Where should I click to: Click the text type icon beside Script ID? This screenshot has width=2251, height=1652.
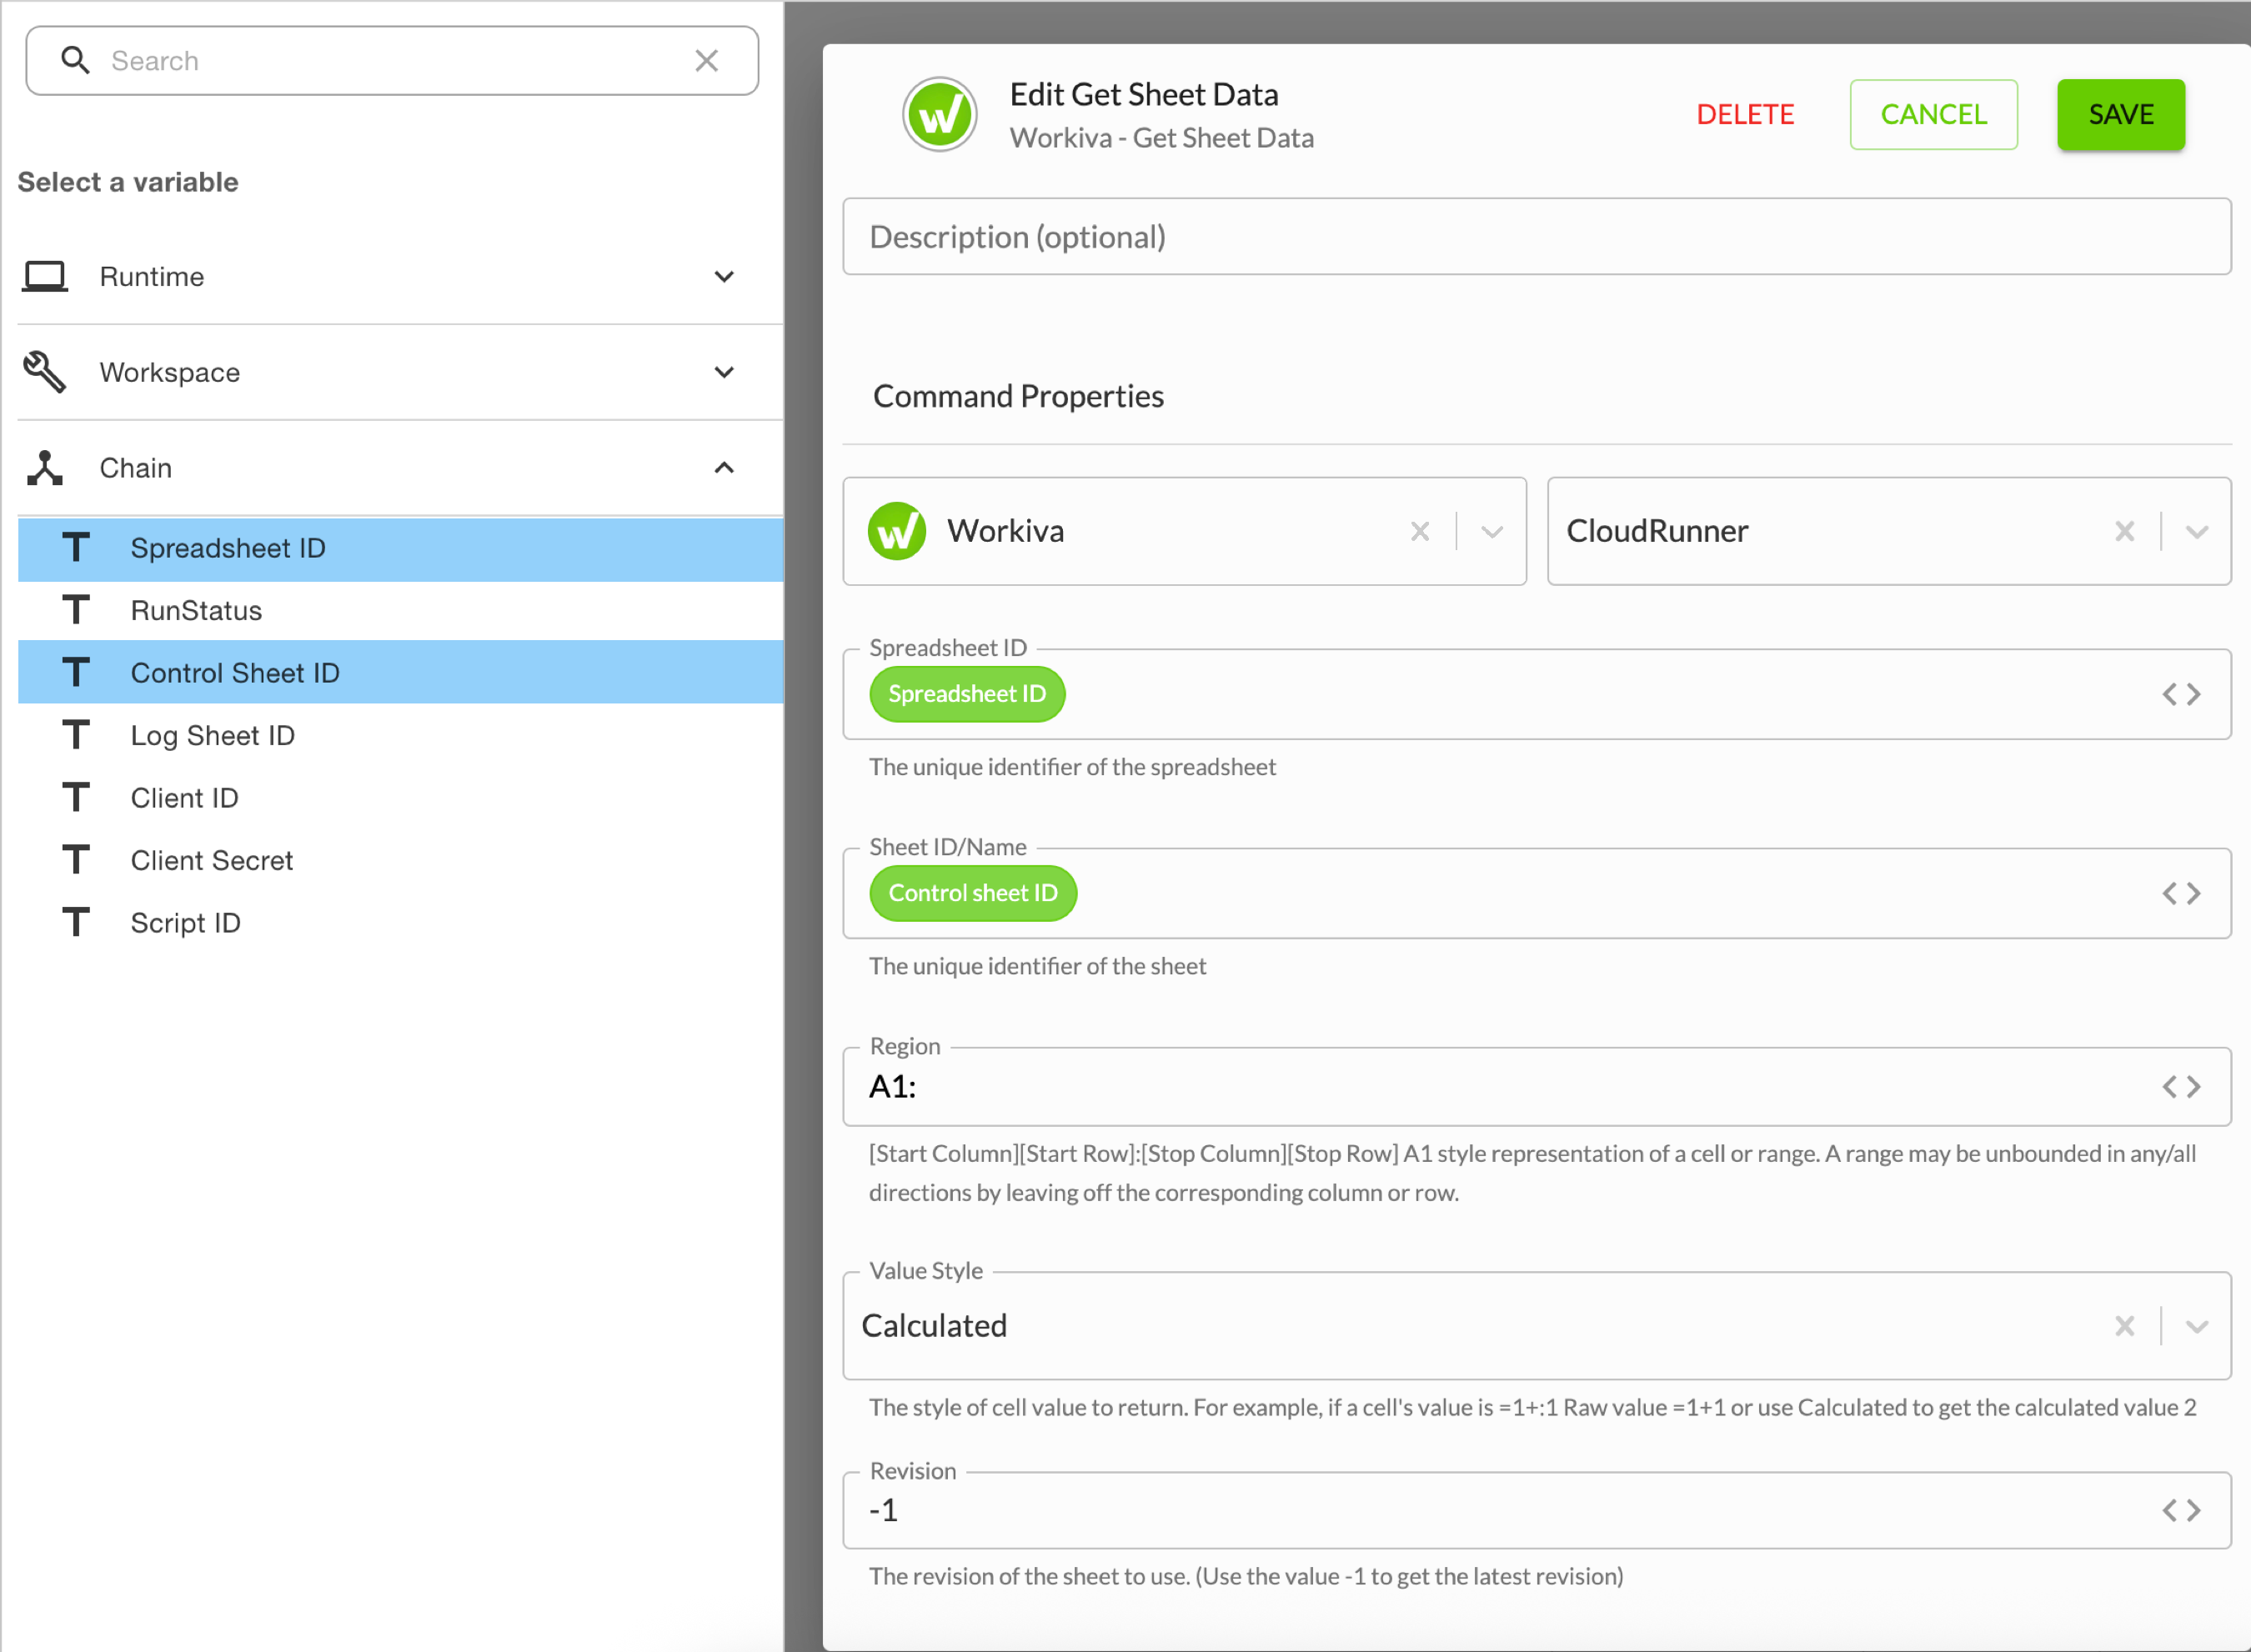[x=76, y=922]
